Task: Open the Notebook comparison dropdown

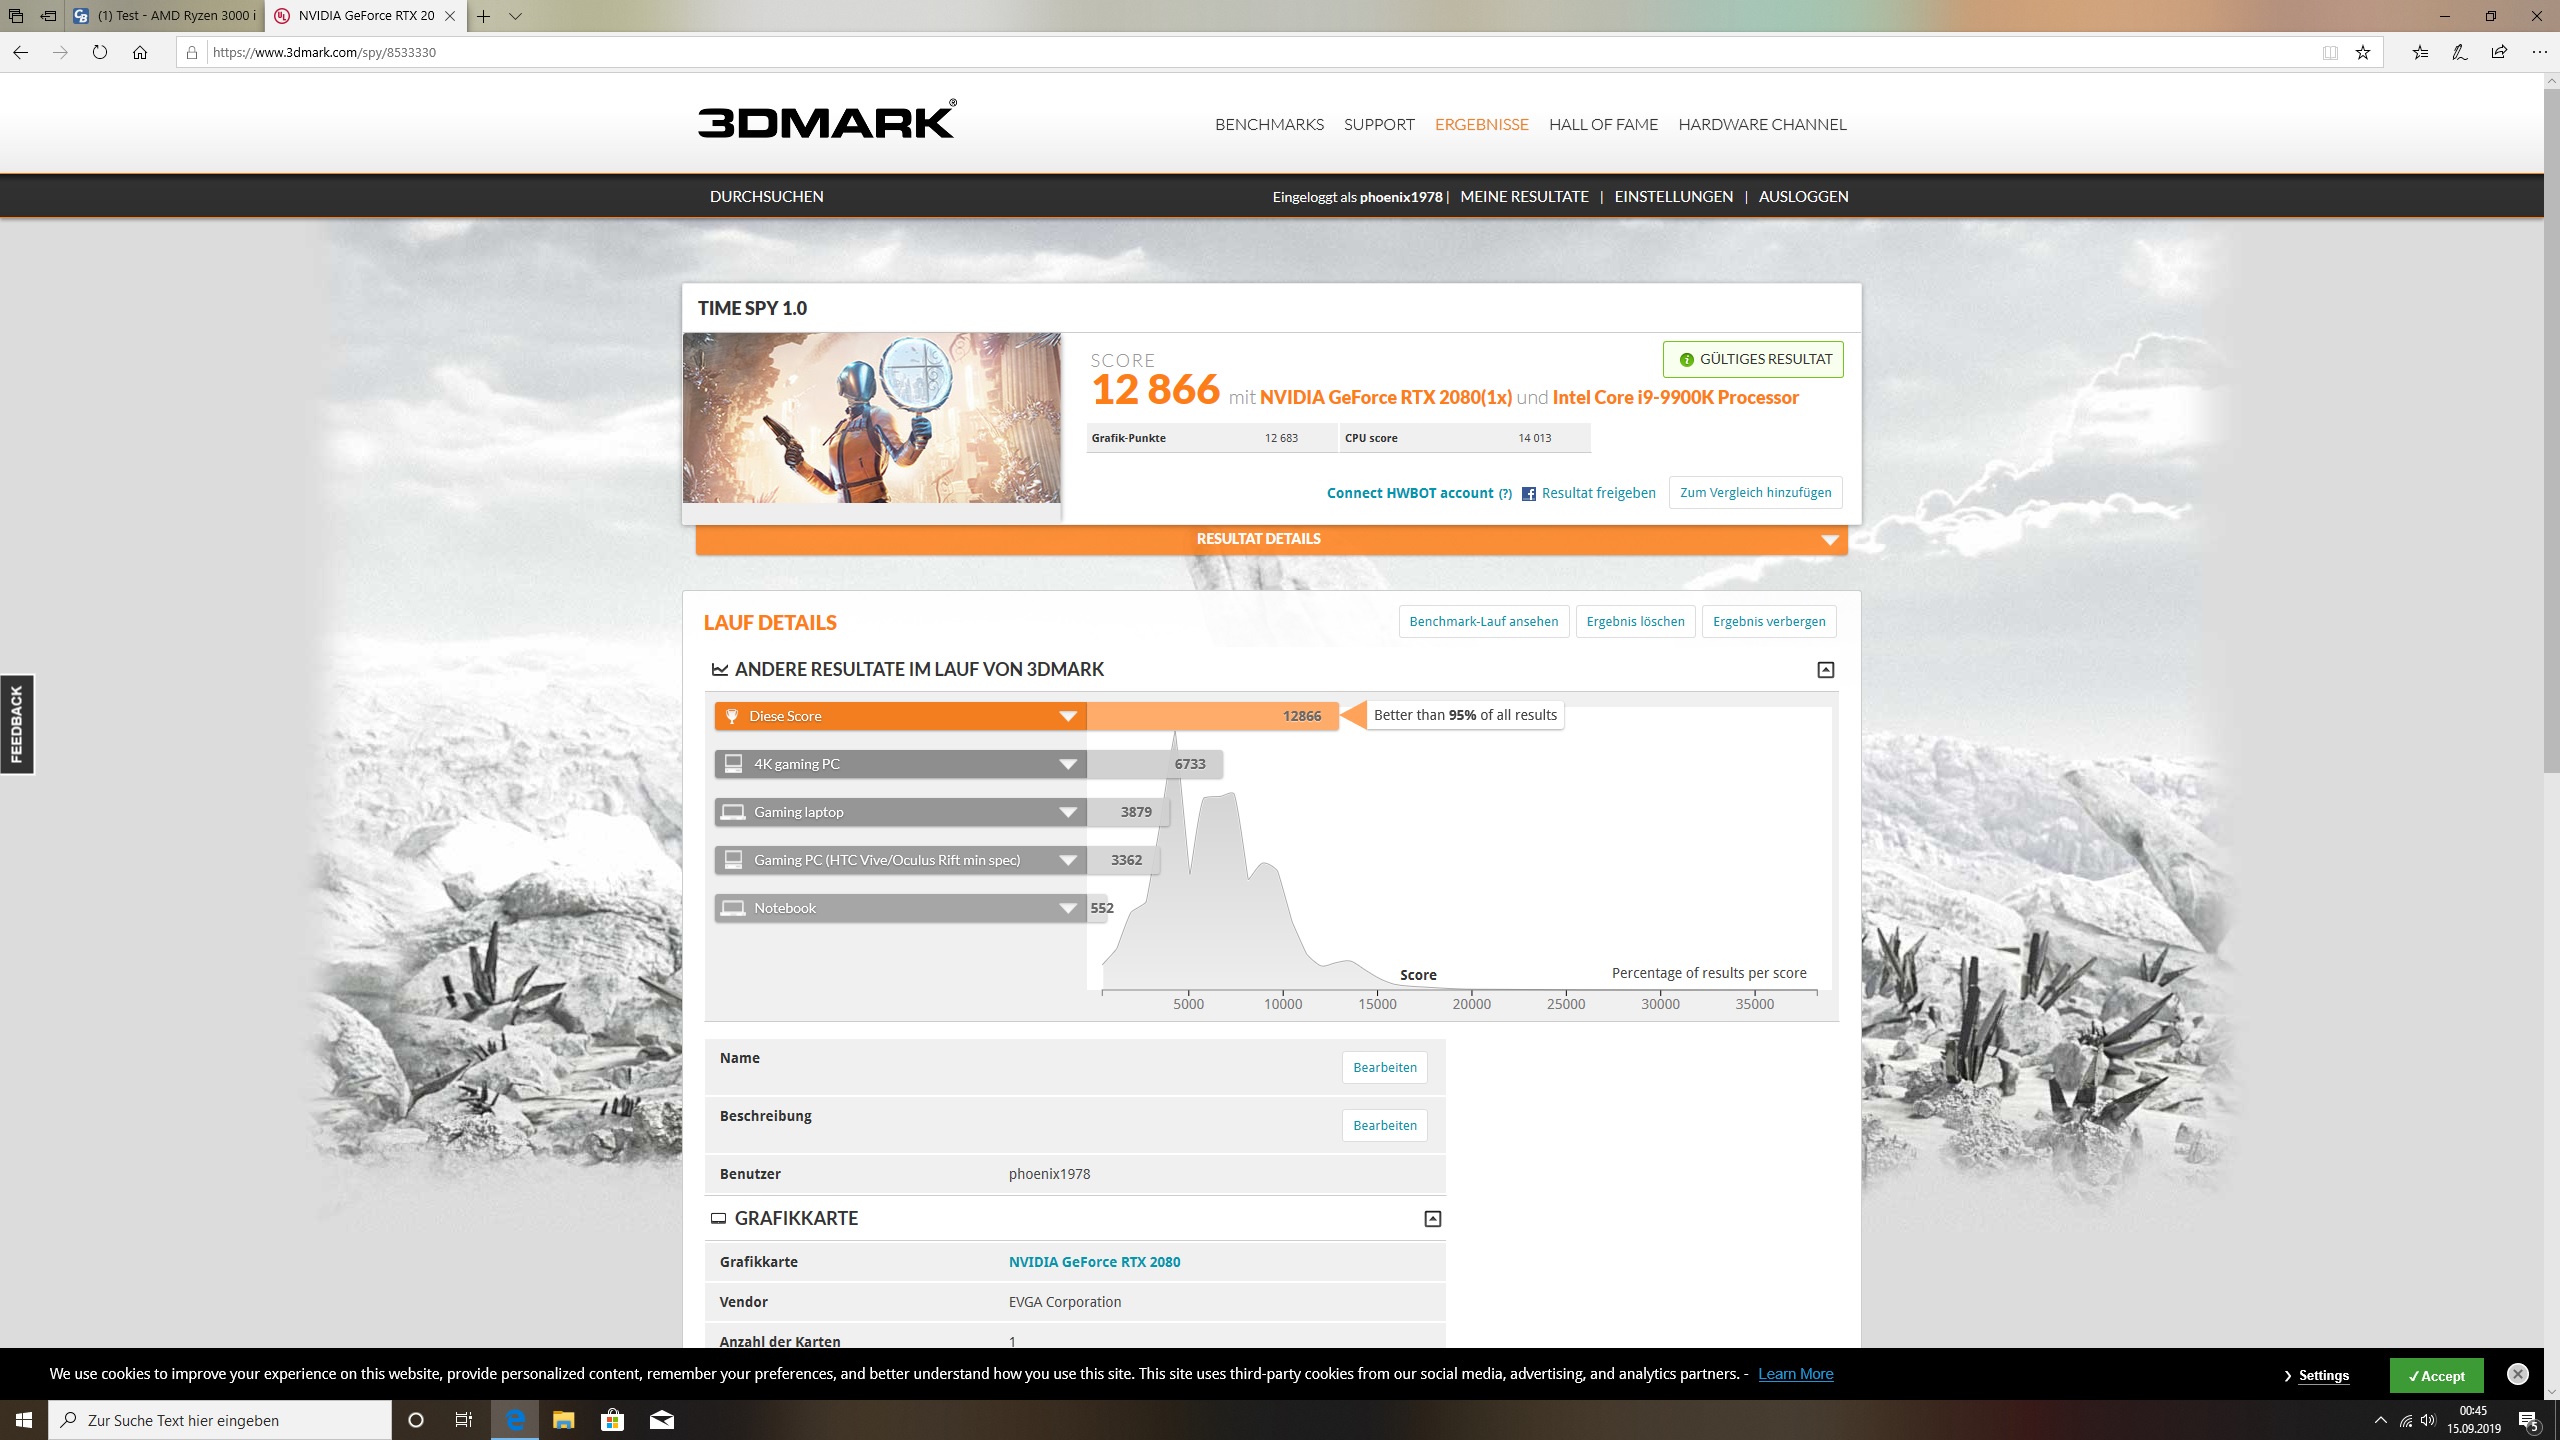Action: tap(1067, 908)
